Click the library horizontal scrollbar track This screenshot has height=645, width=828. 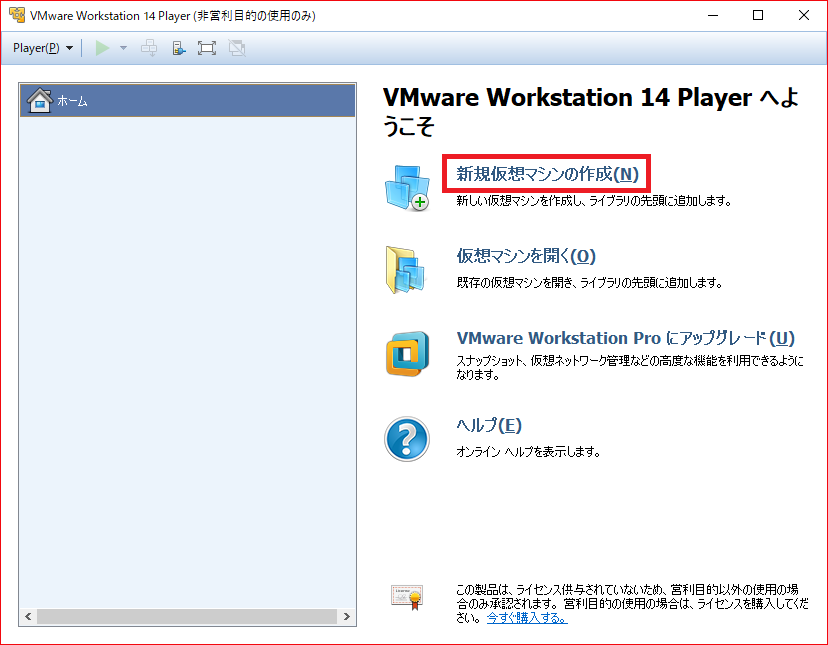(187, 616)
